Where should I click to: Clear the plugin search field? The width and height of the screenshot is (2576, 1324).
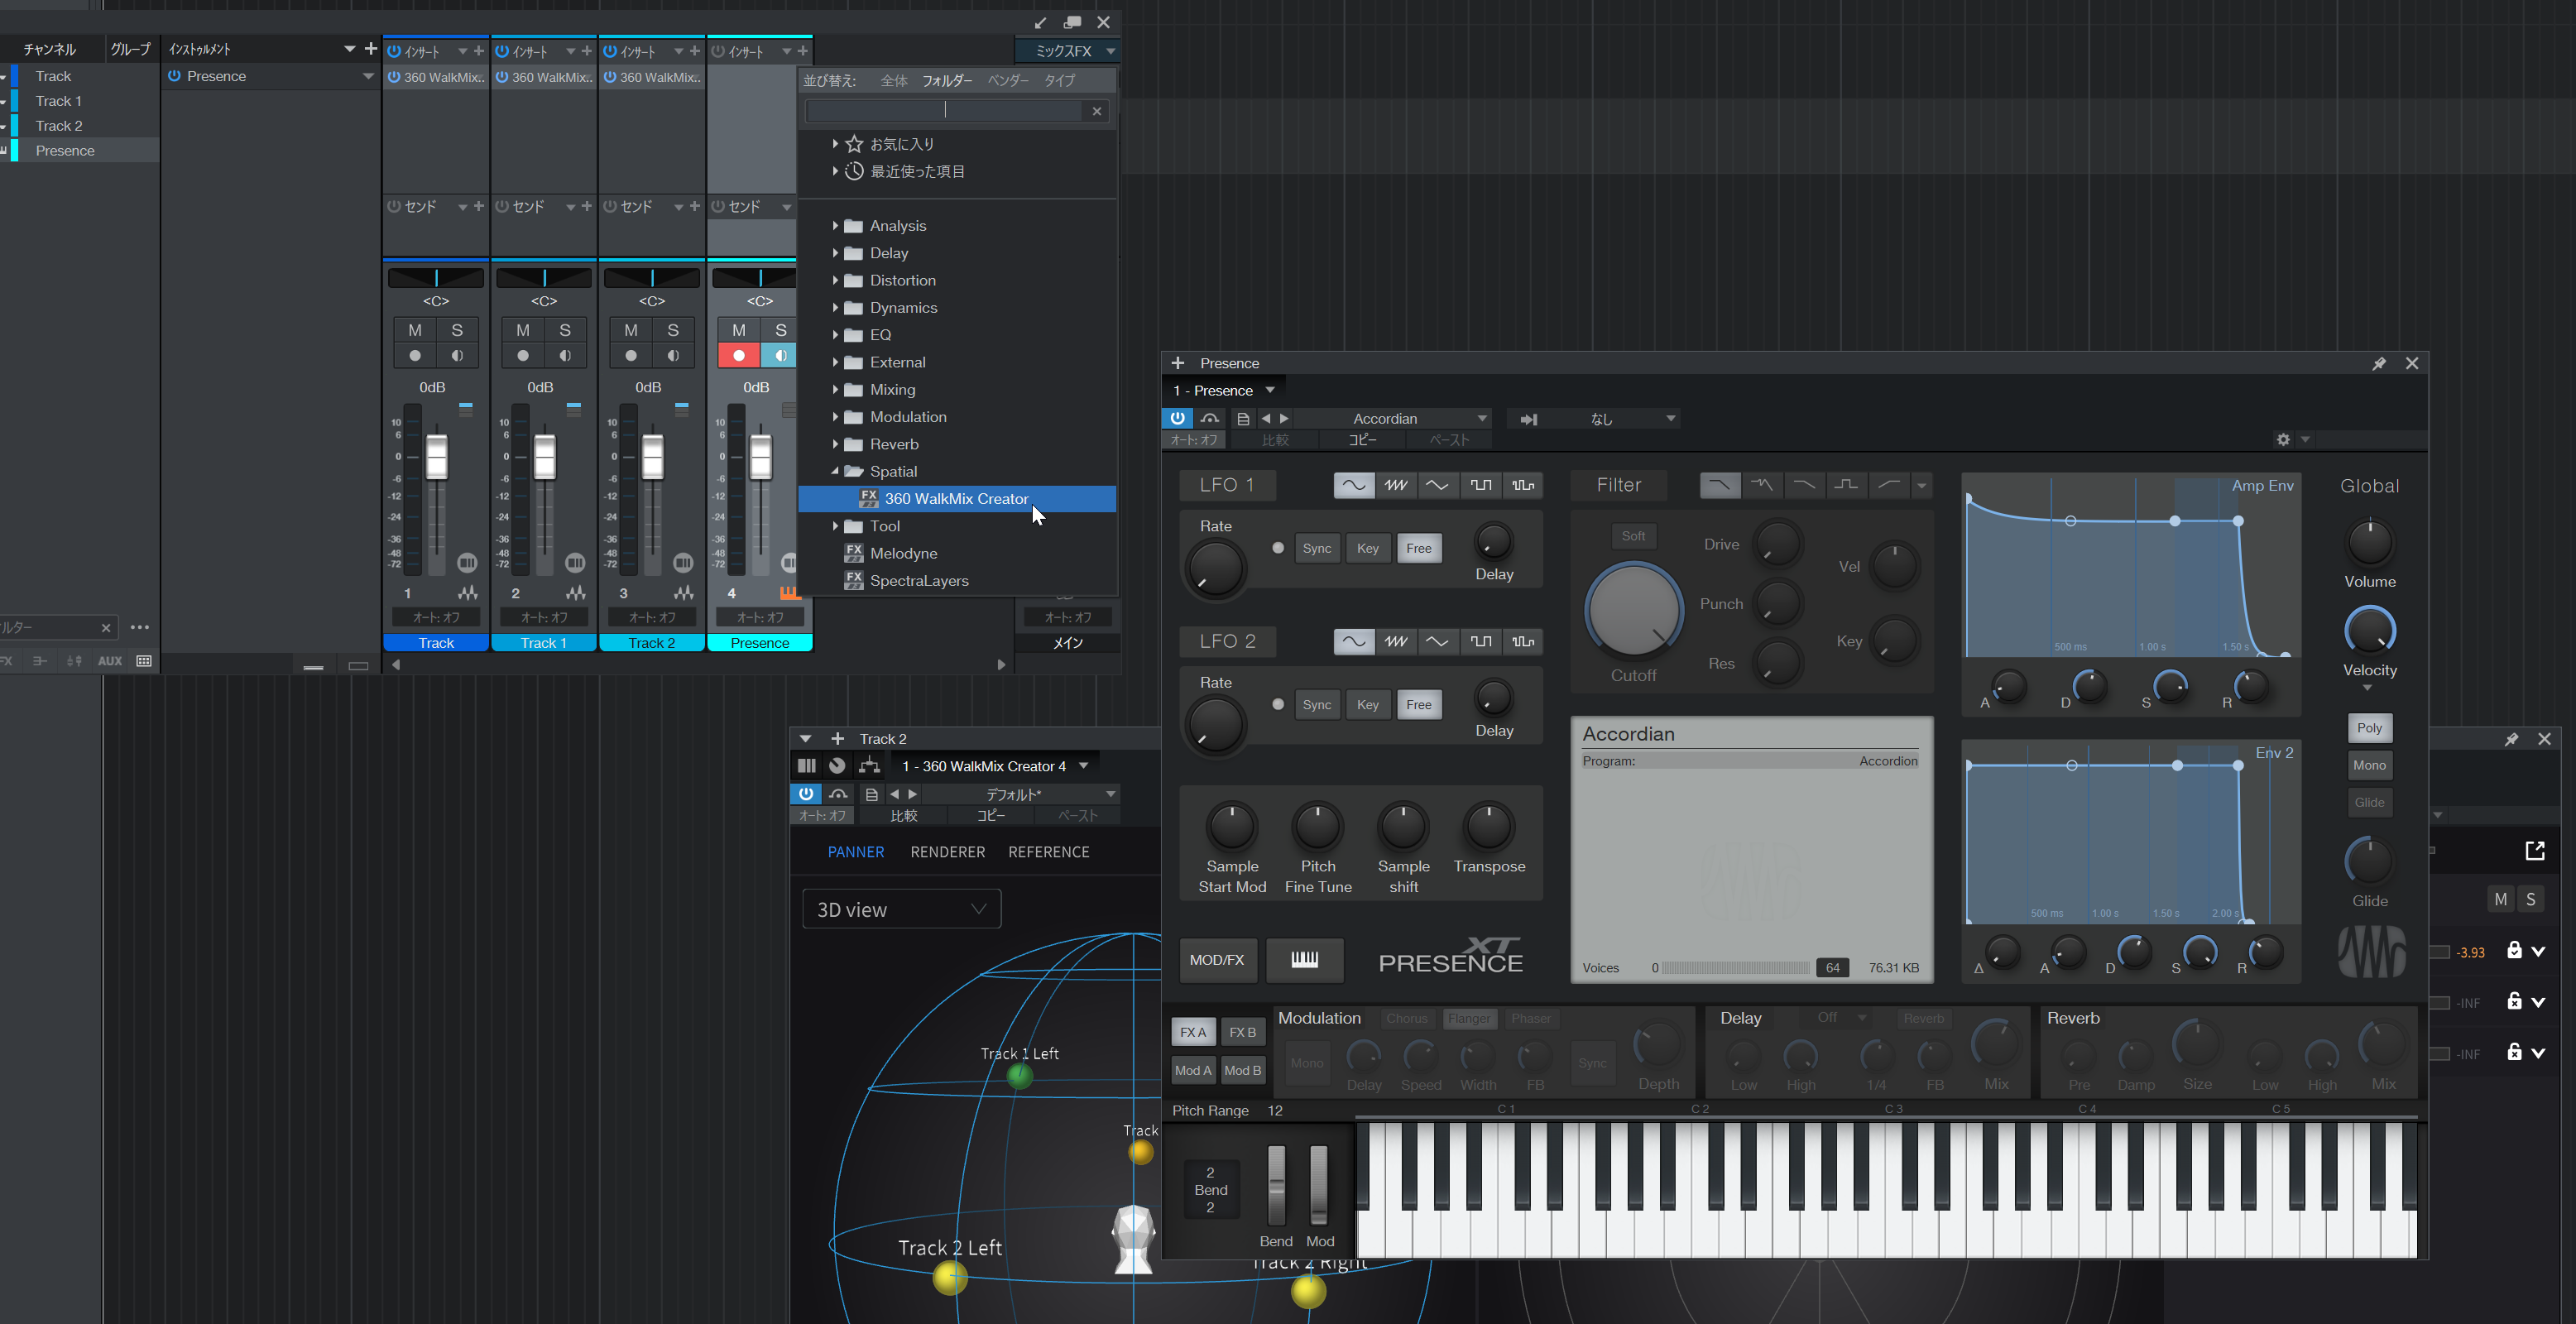point(1097,111)
